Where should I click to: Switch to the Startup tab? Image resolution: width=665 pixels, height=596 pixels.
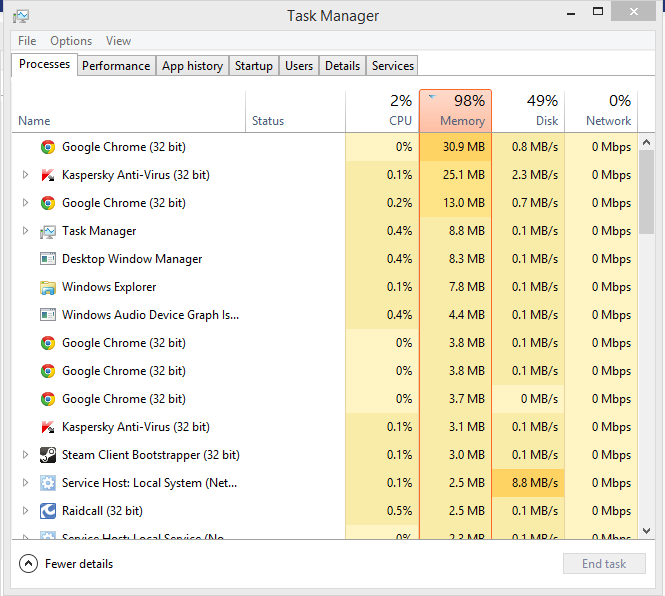[254, 66]
